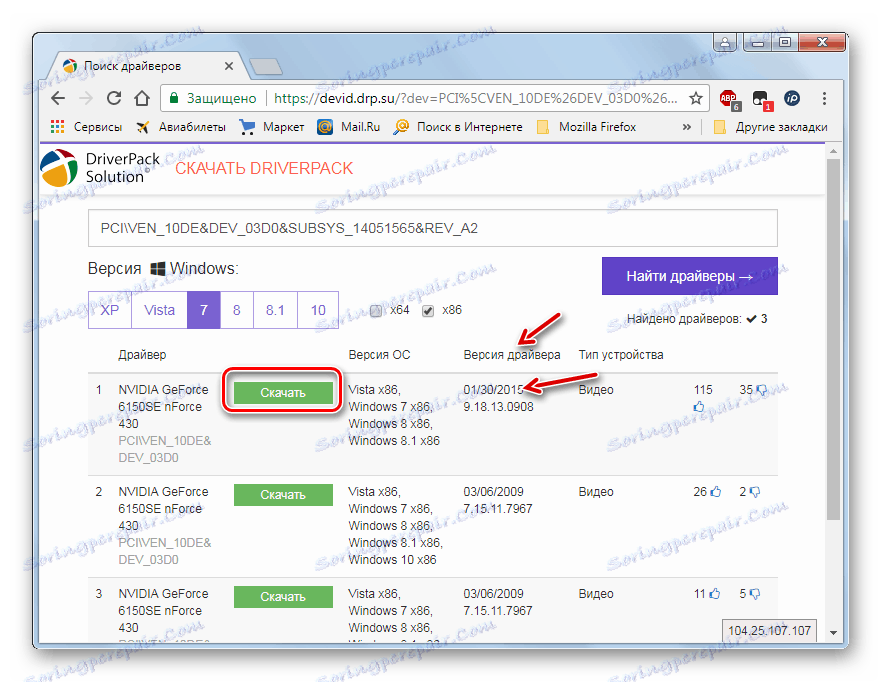
Task: Click the iP extension icon
Action: 792,98
